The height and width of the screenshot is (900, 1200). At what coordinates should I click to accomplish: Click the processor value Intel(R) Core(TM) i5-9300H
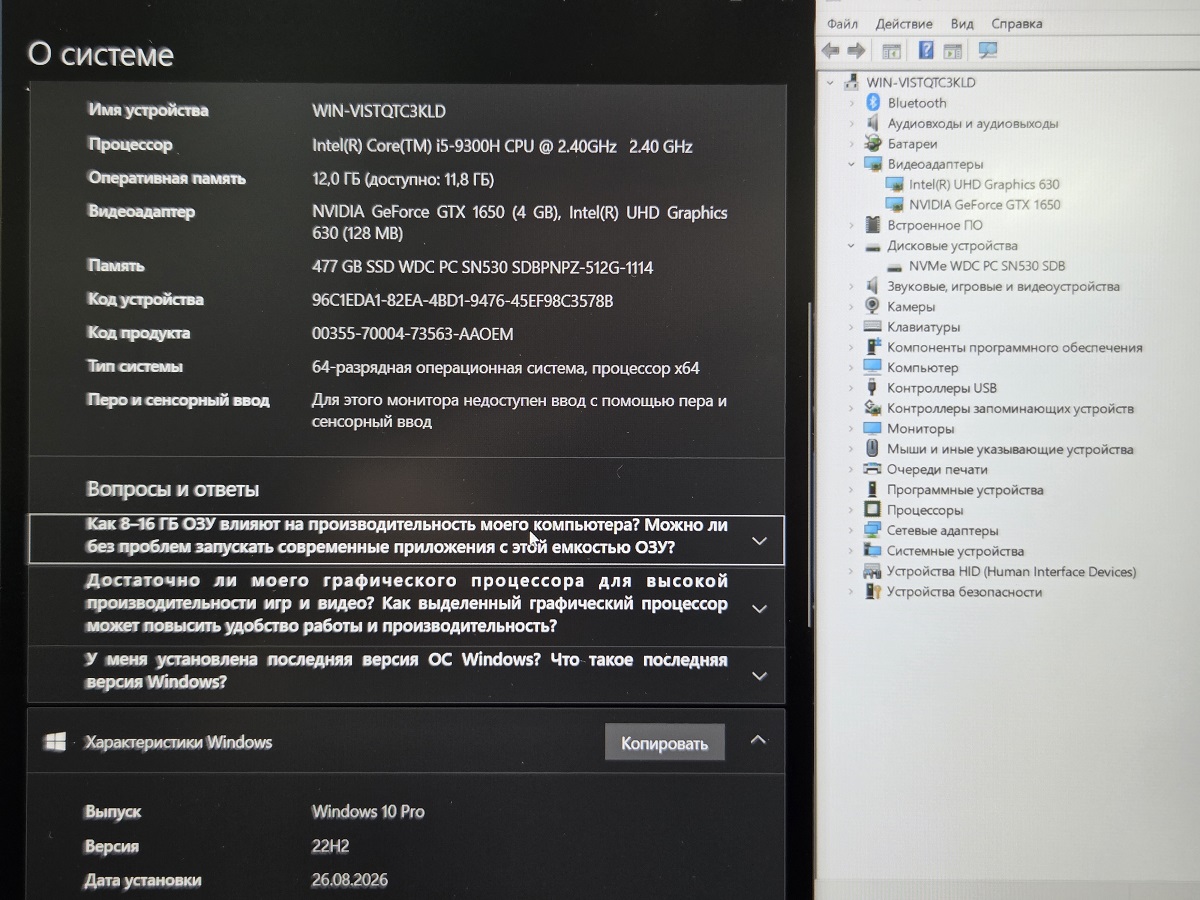[502, 146]
